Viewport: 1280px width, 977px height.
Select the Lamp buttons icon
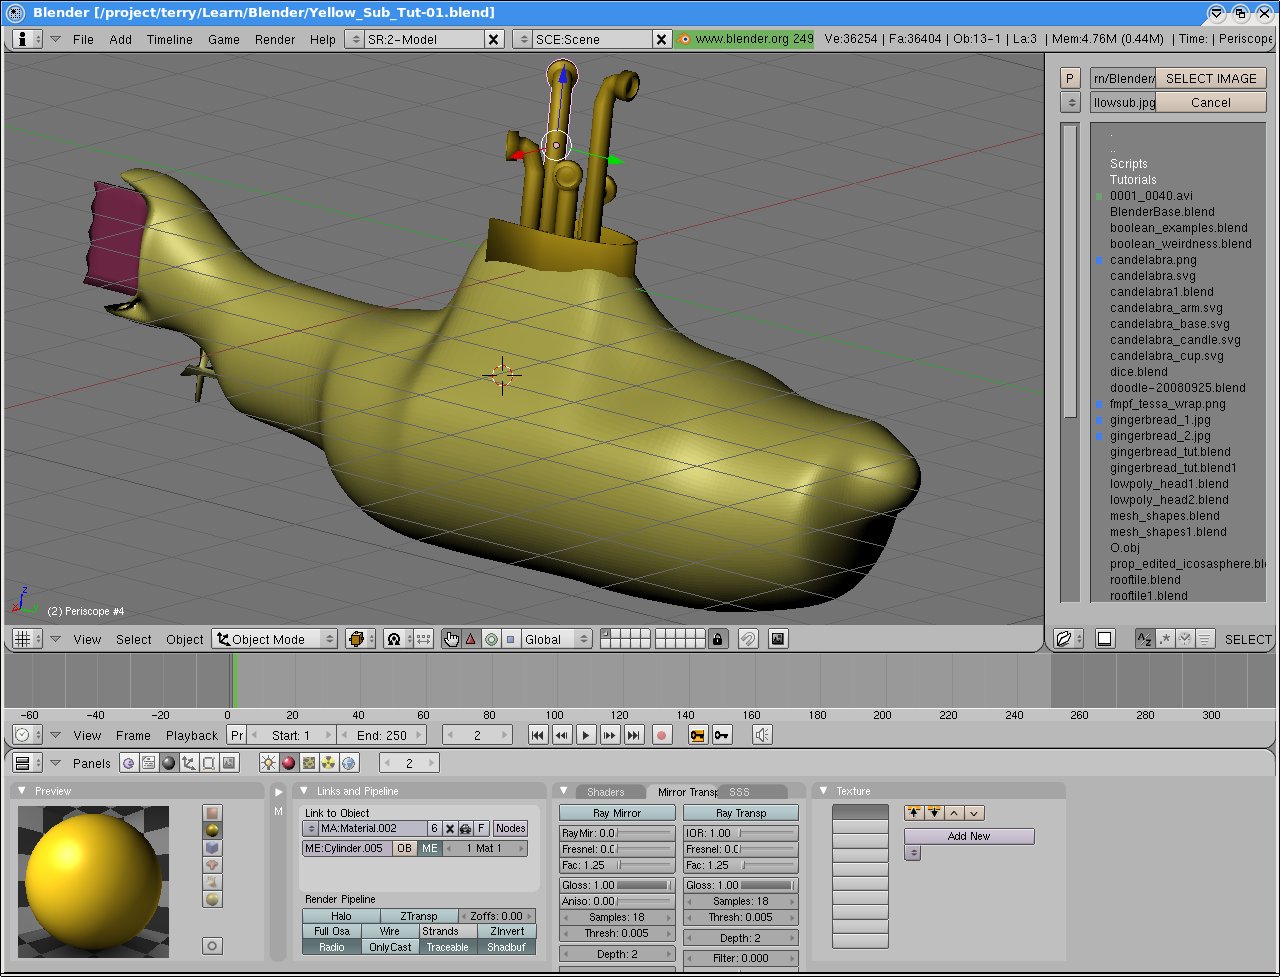(x=268, y=763)
